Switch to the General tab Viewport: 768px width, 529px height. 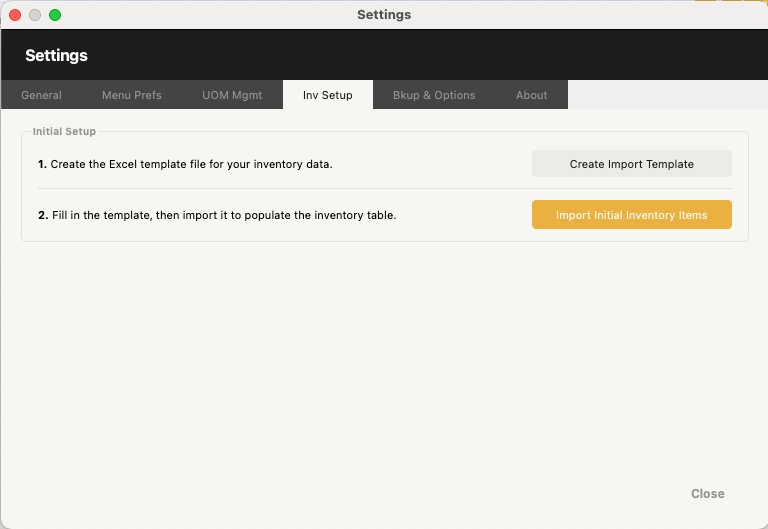point(41,95)
